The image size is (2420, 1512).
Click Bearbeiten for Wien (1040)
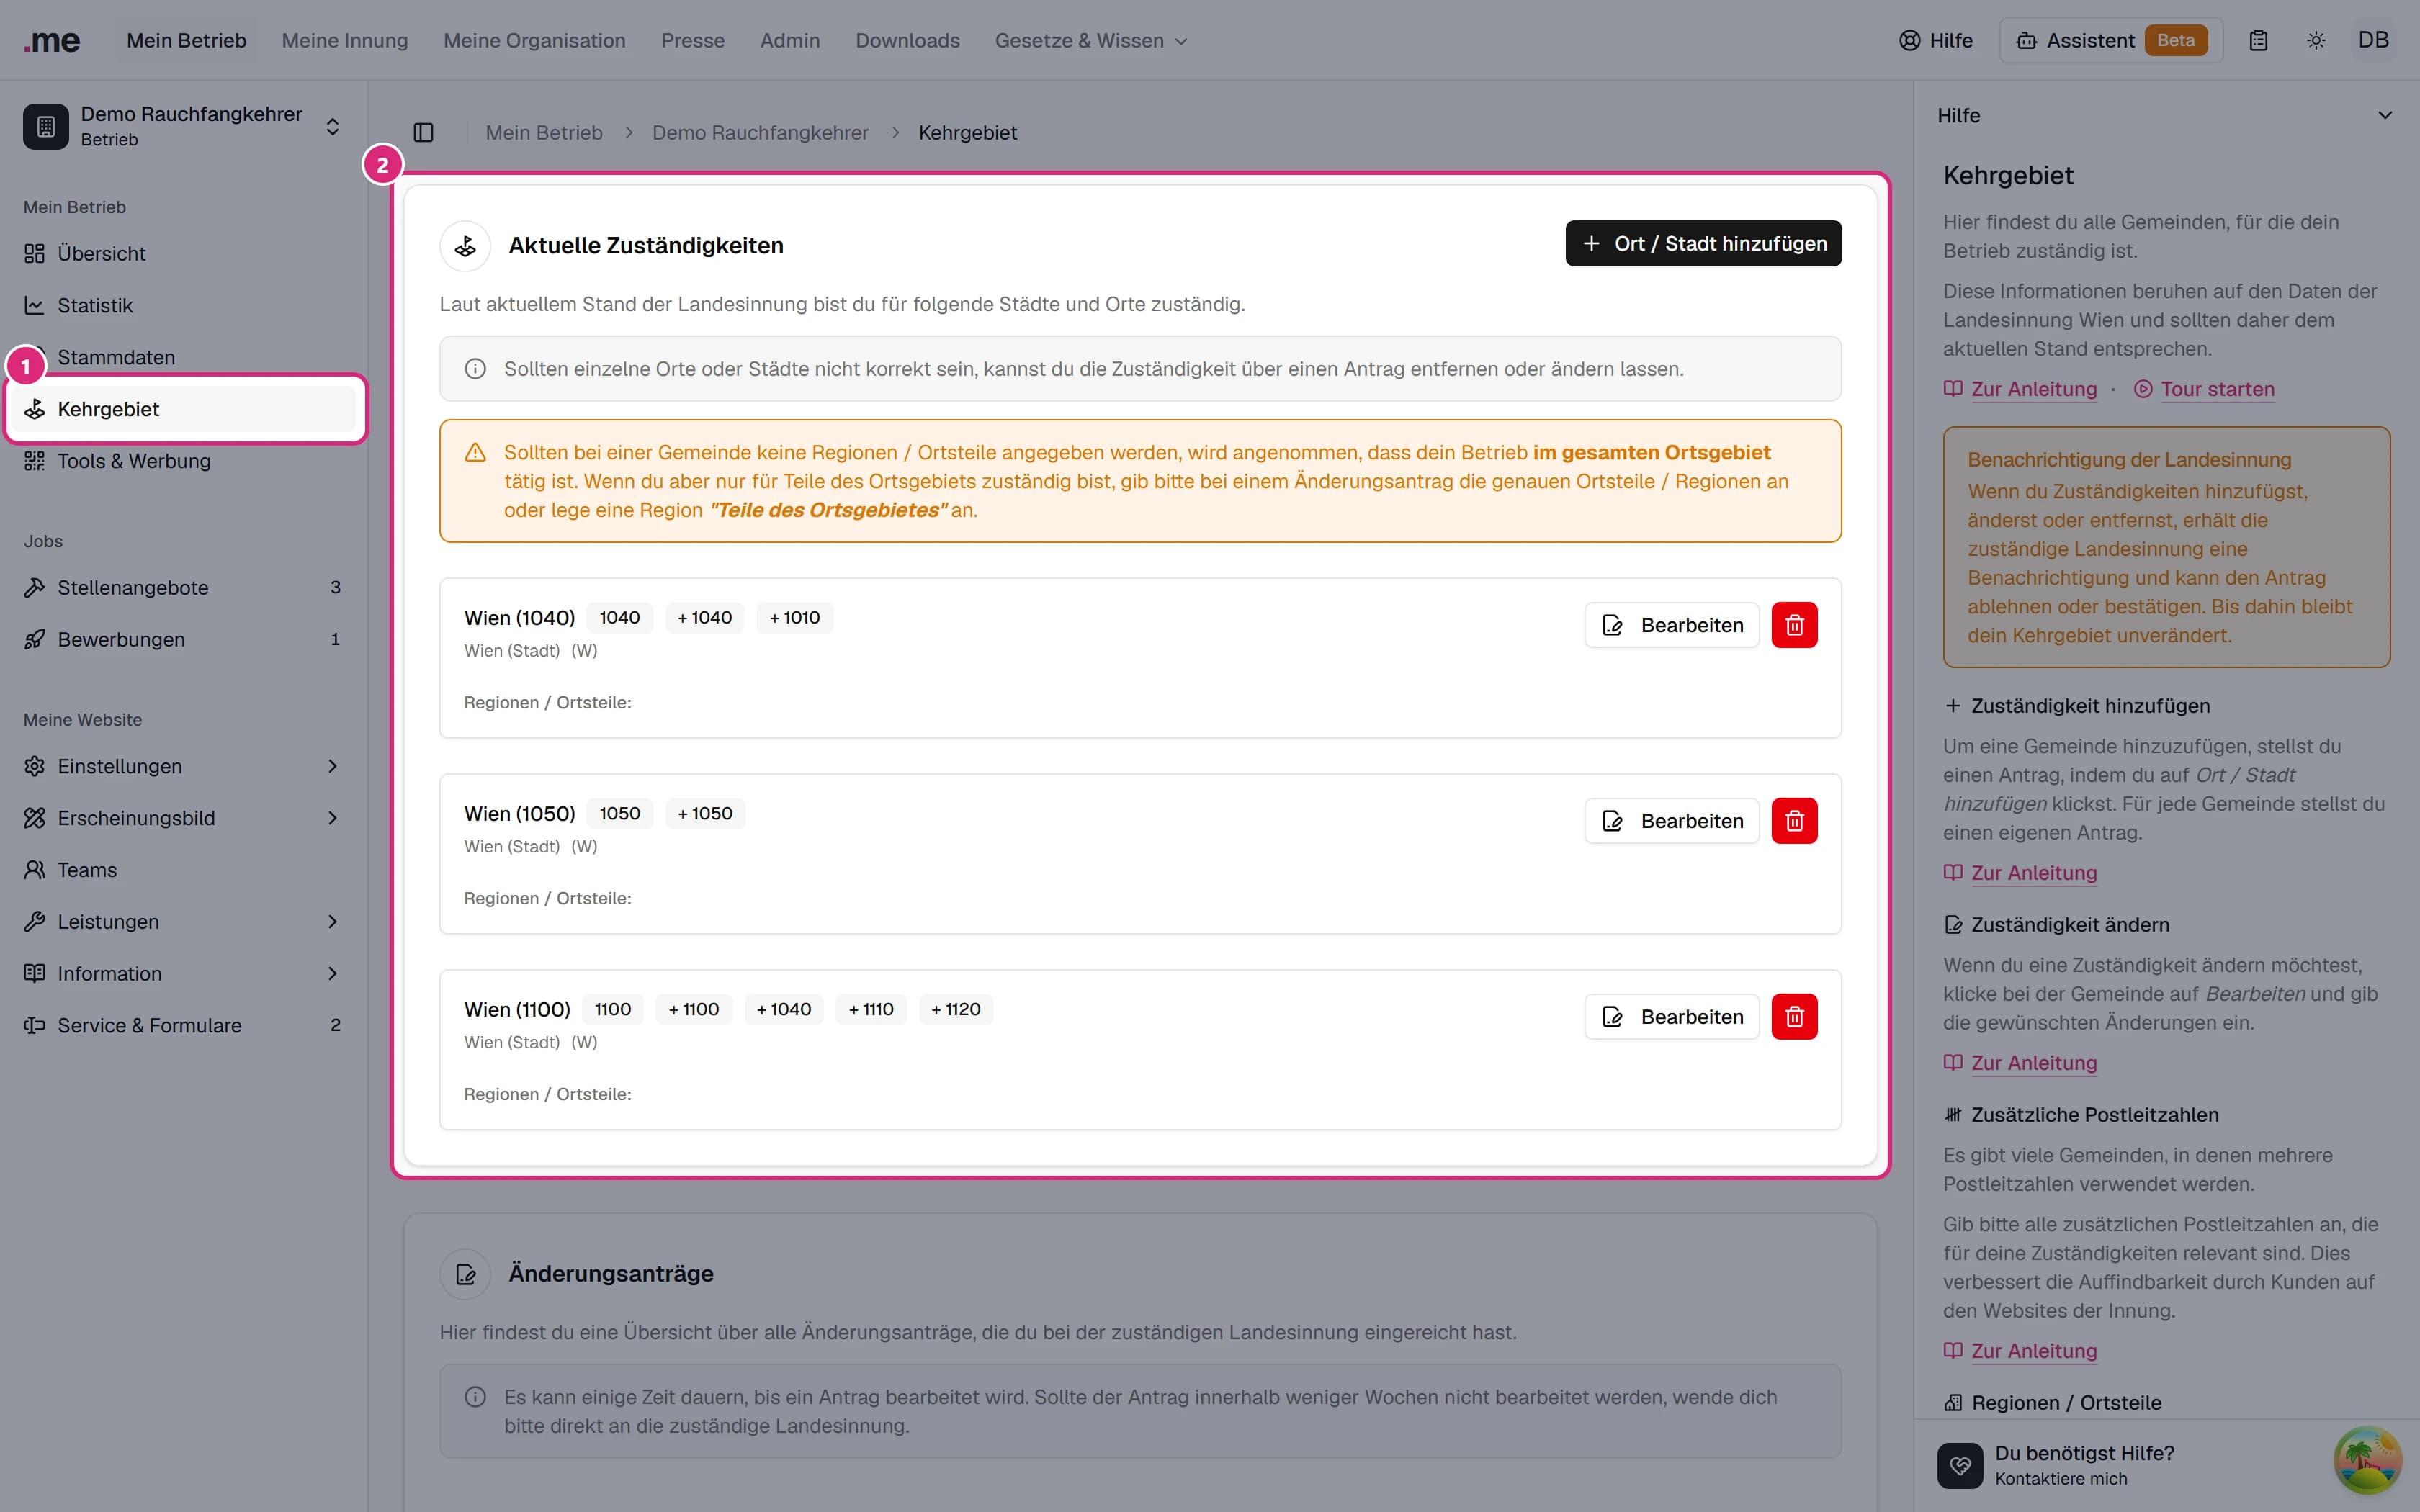click(1671, 625)
